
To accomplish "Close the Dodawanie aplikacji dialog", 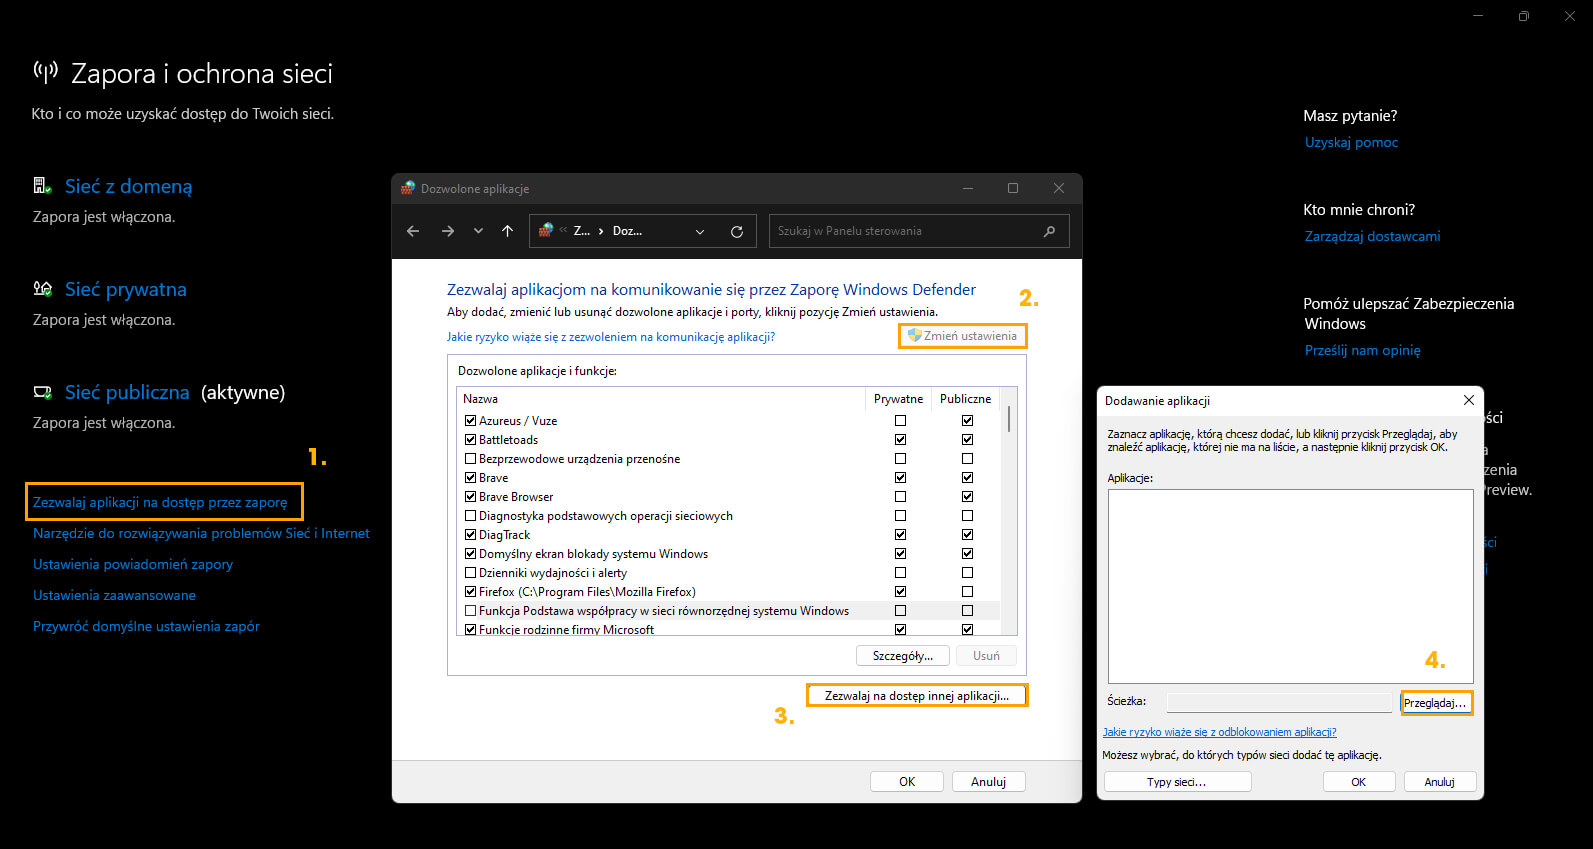I will pyautogui.click(x=1468, y=400).
